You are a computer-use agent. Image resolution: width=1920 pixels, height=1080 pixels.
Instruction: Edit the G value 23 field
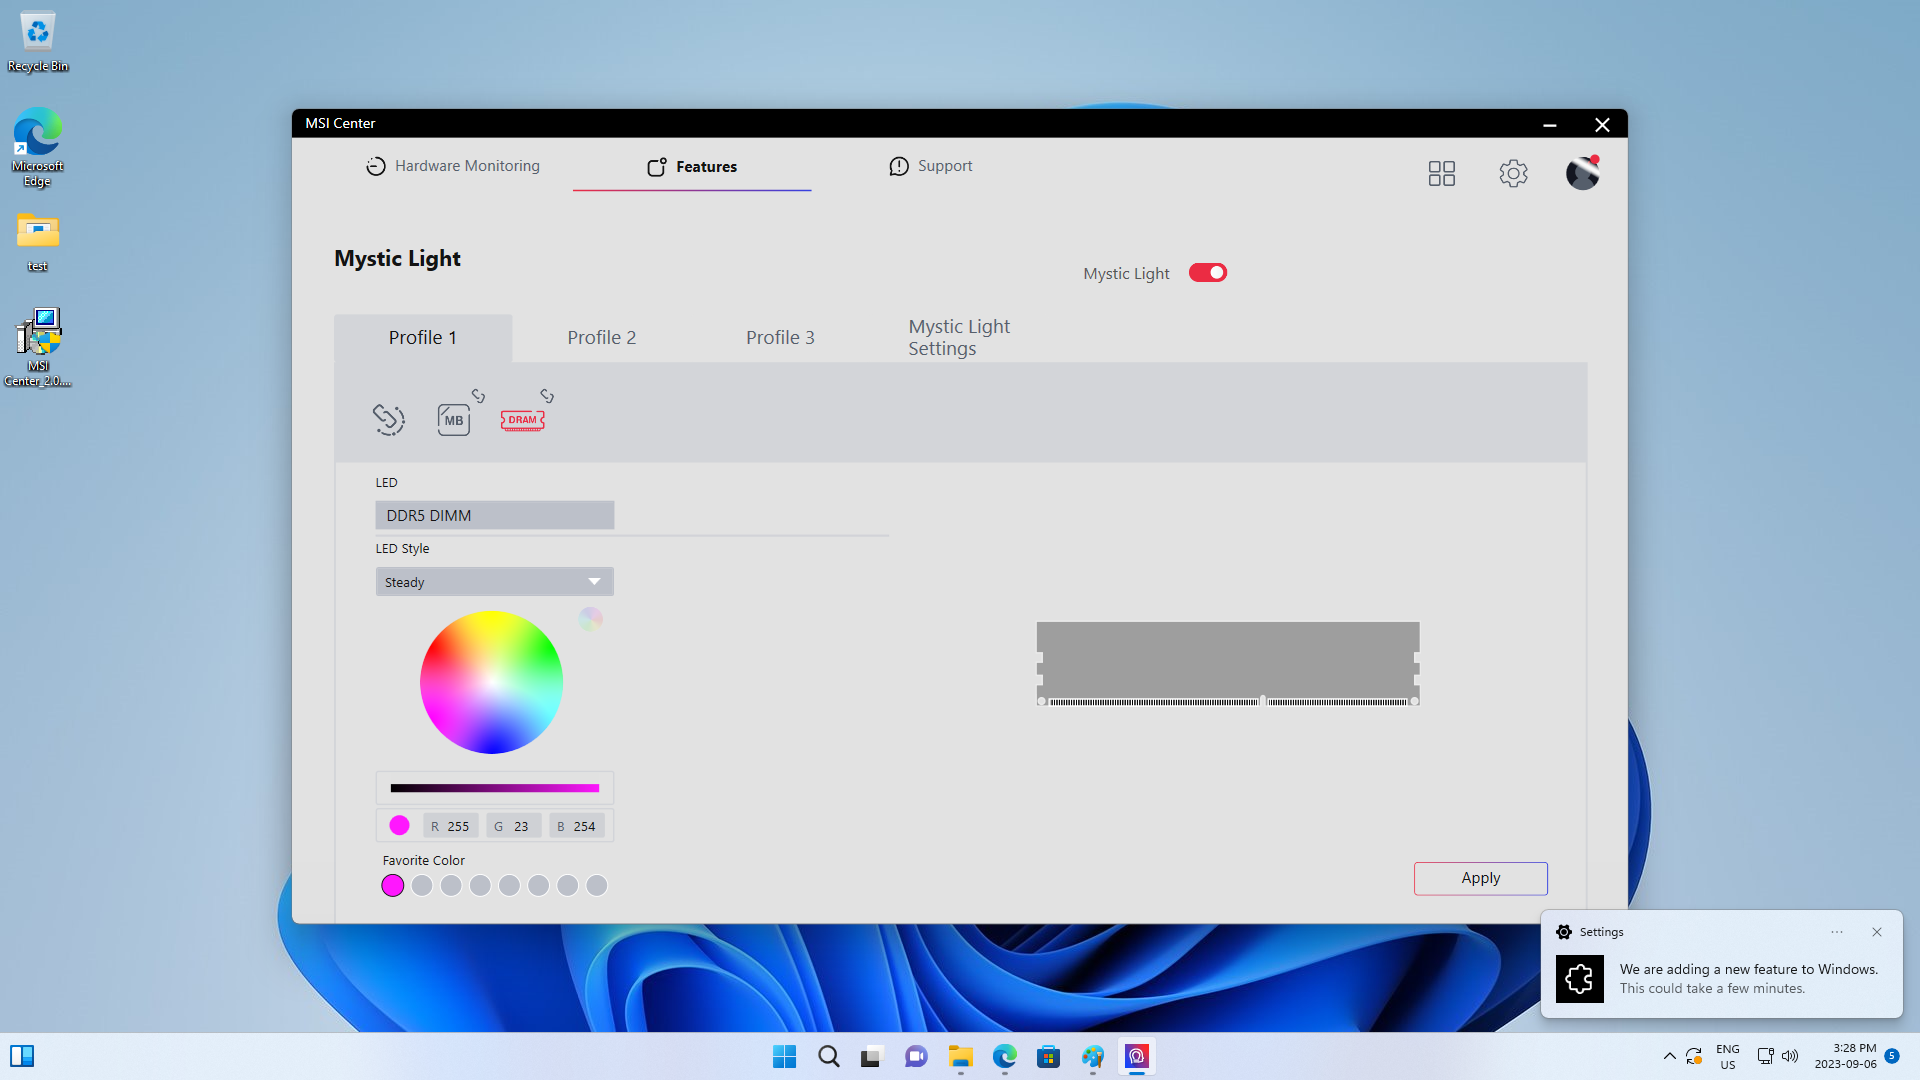514,826
